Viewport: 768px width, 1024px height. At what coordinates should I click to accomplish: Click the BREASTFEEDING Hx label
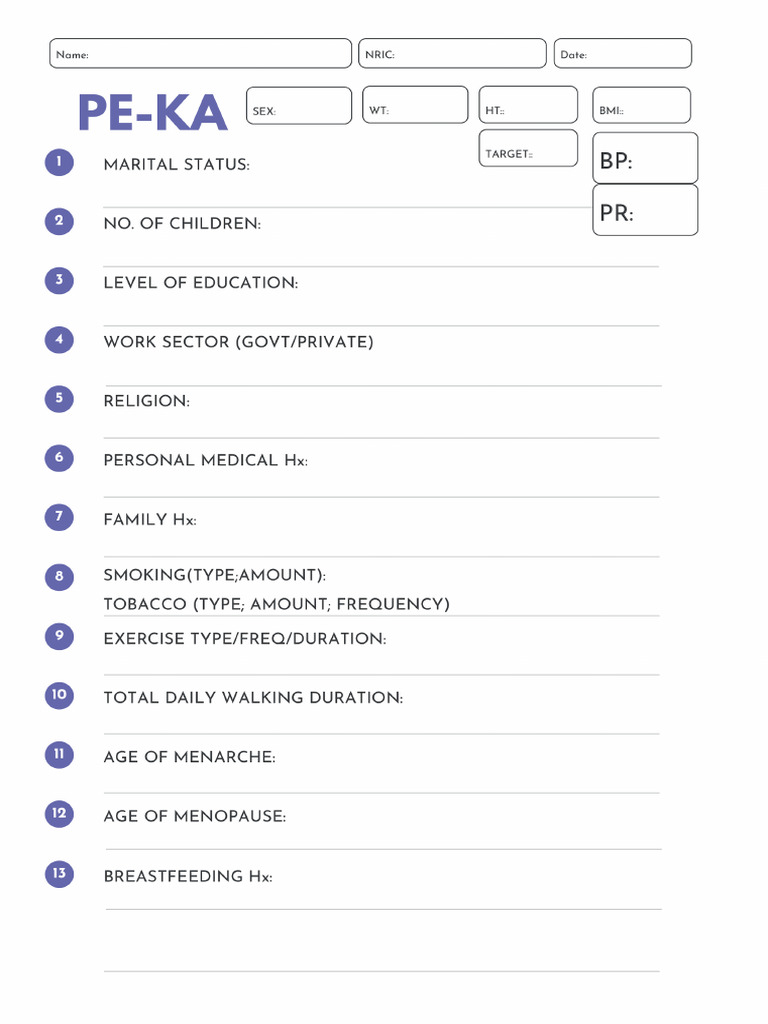point(188,876)
